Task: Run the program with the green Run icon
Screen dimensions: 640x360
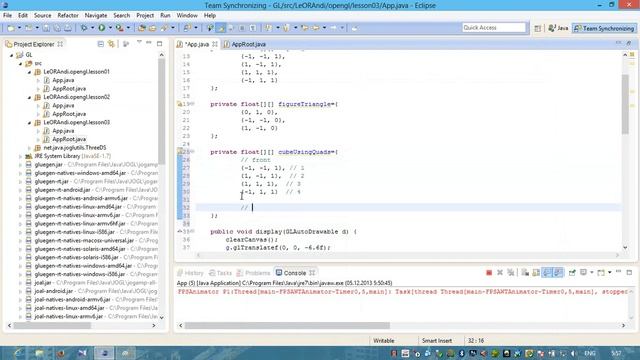Action: (x=102, y=28)
